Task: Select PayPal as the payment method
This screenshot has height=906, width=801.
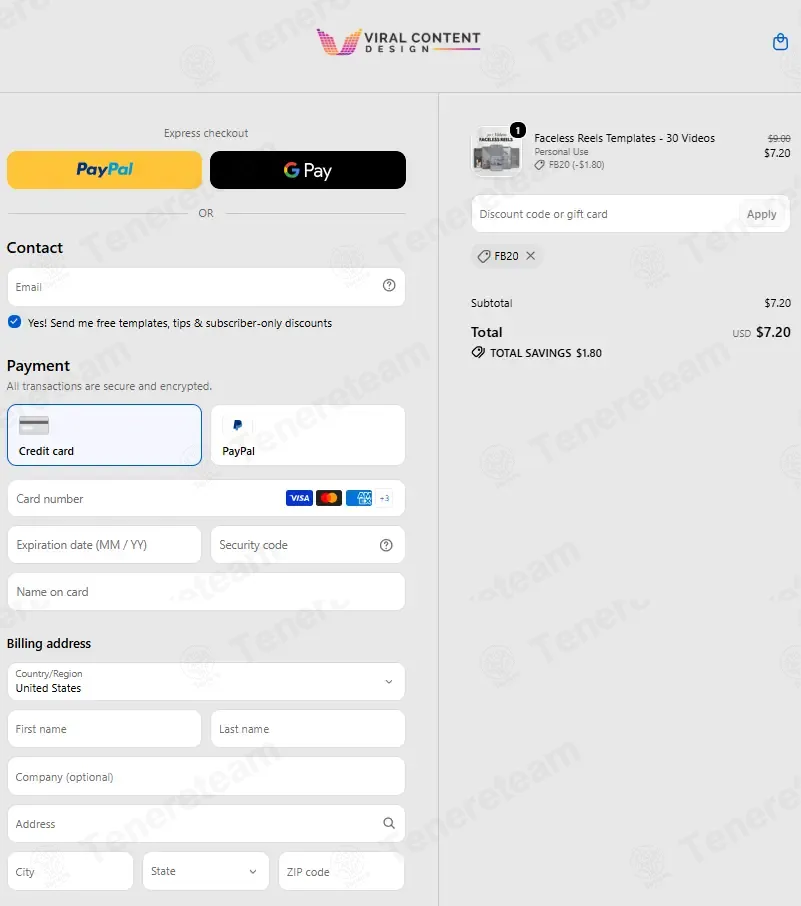Action: coord(308,435)
